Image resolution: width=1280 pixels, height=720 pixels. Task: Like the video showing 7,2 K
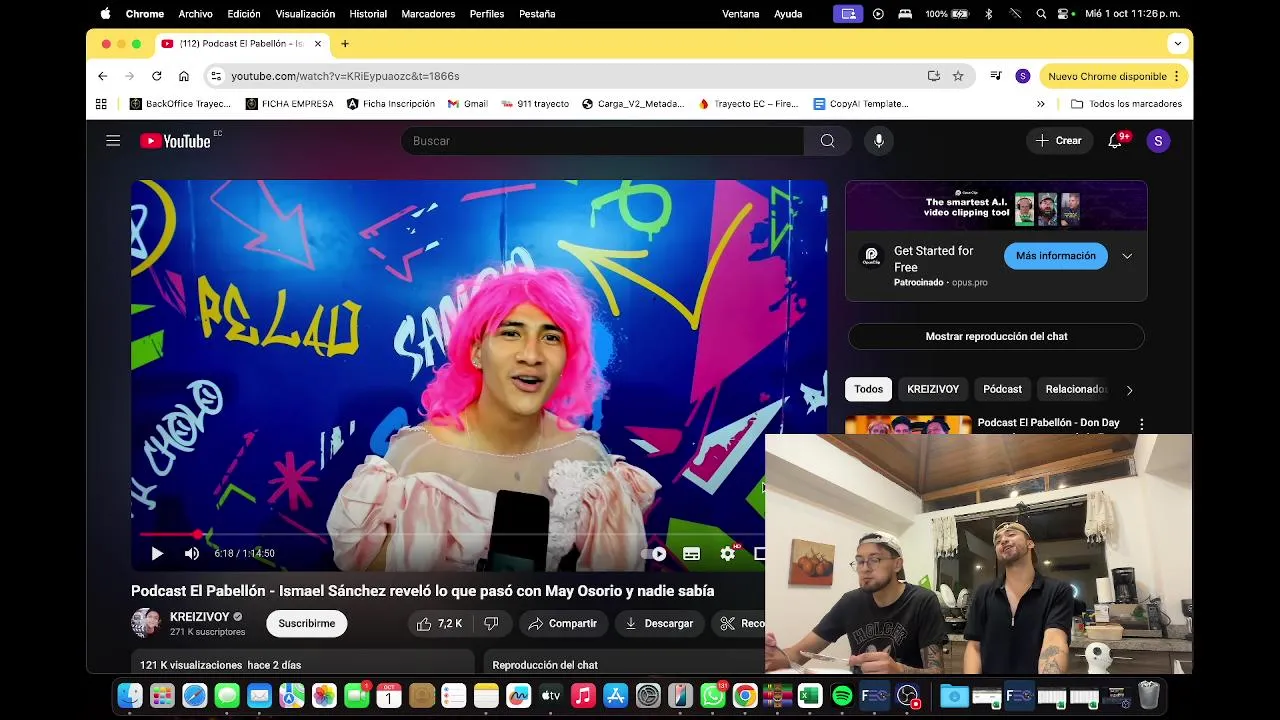[x=439, y=623]
